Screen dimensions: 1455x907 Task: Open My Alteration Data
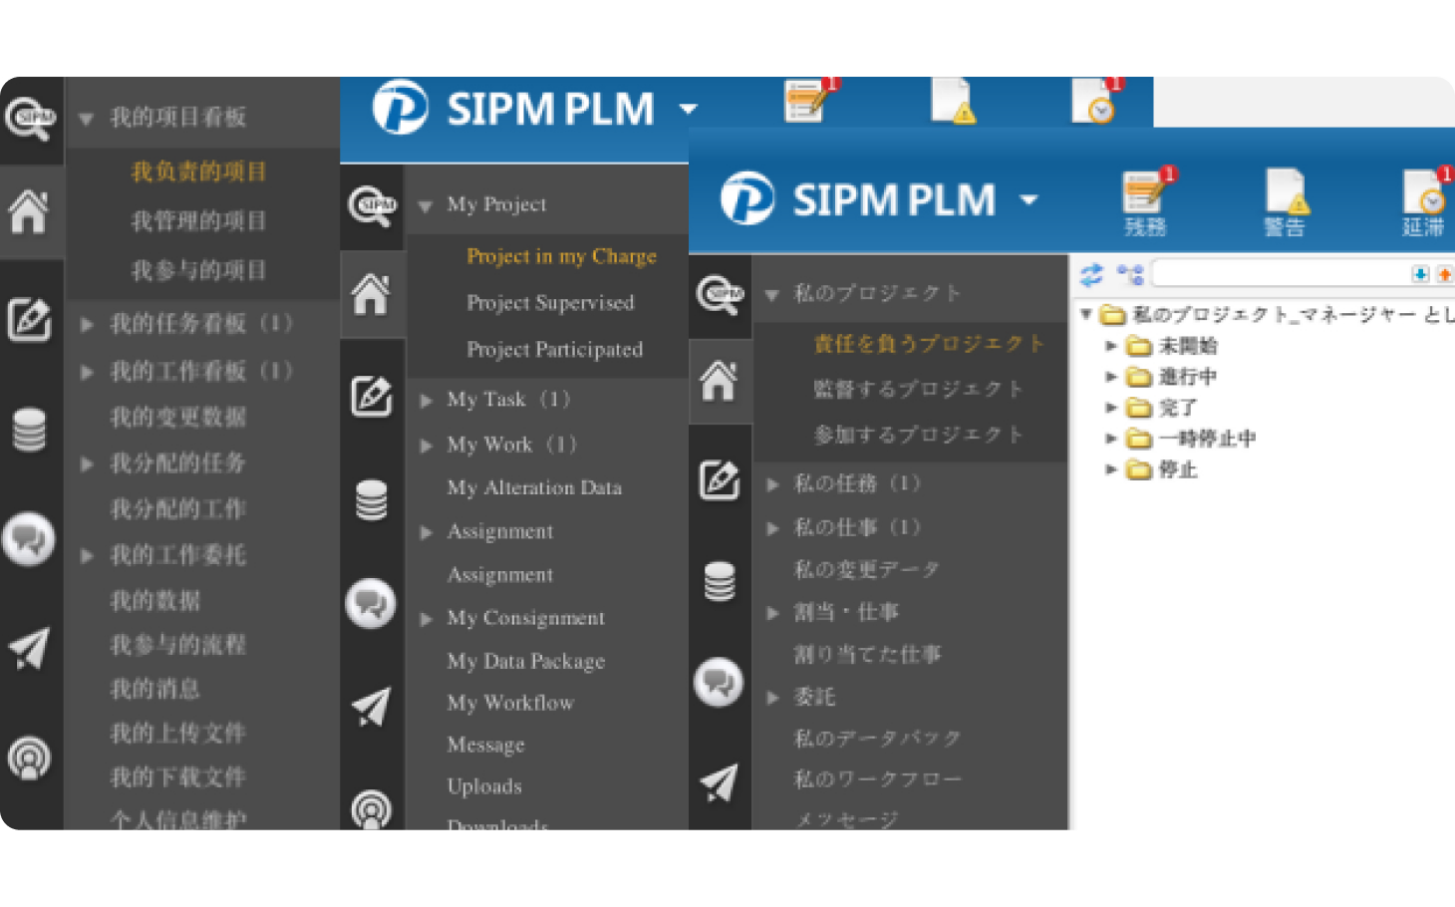[535, 487]
